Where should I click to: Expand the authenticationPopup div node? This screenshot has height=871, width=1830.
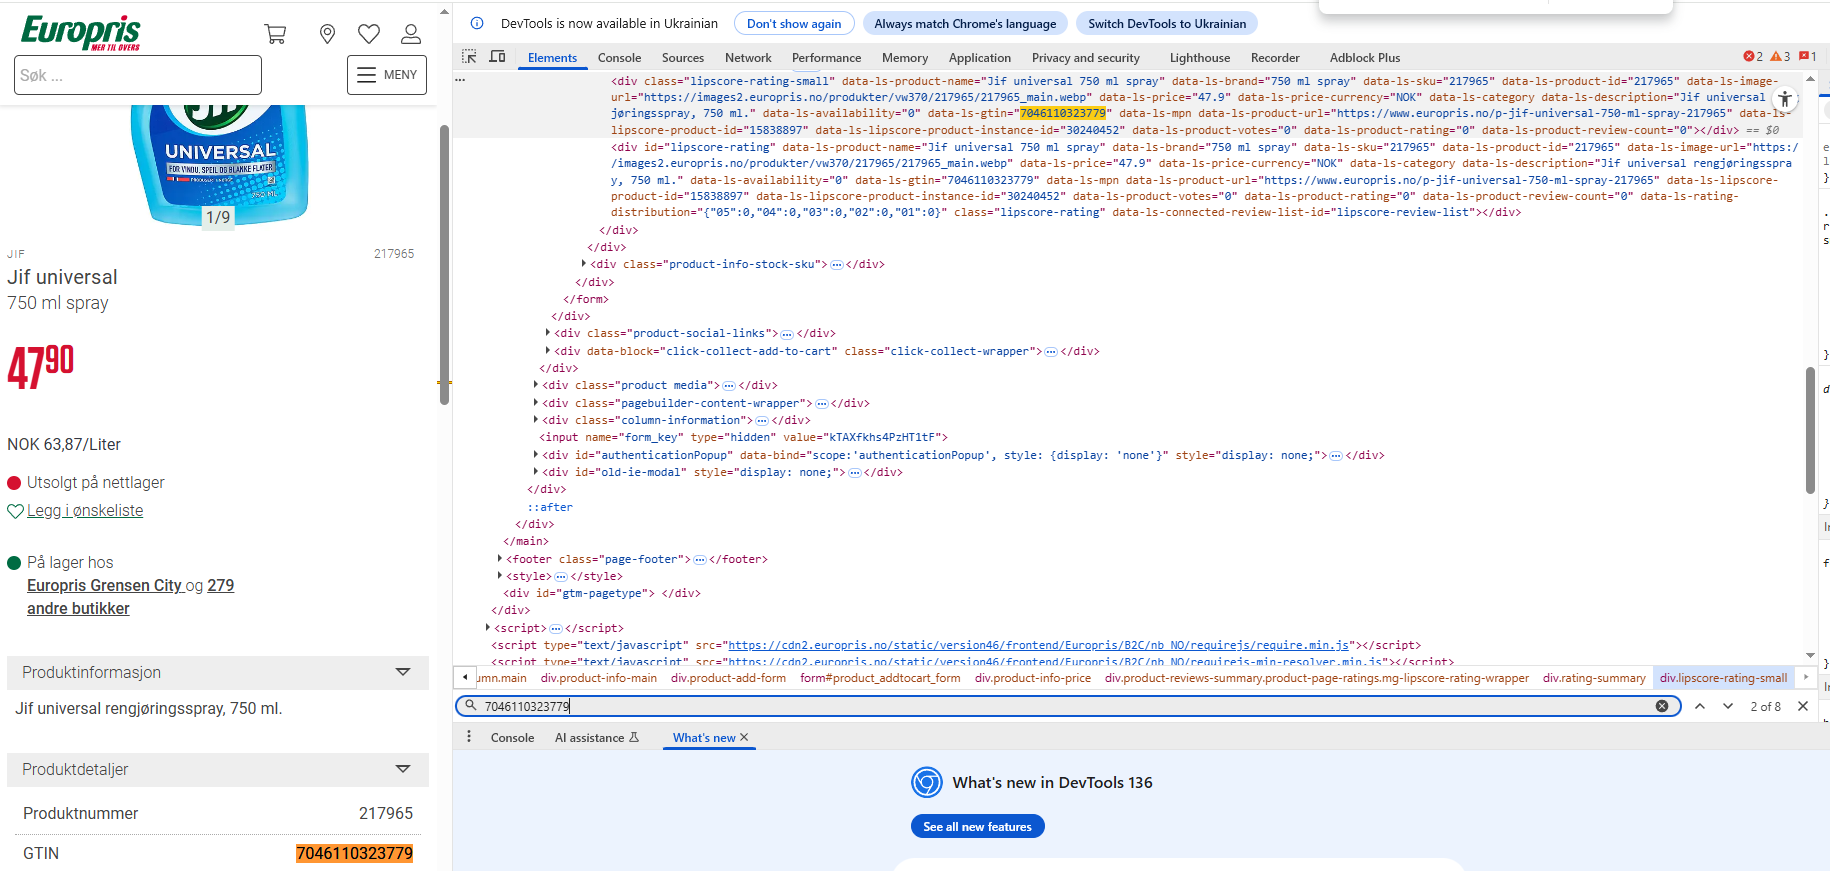pos(536,455)
